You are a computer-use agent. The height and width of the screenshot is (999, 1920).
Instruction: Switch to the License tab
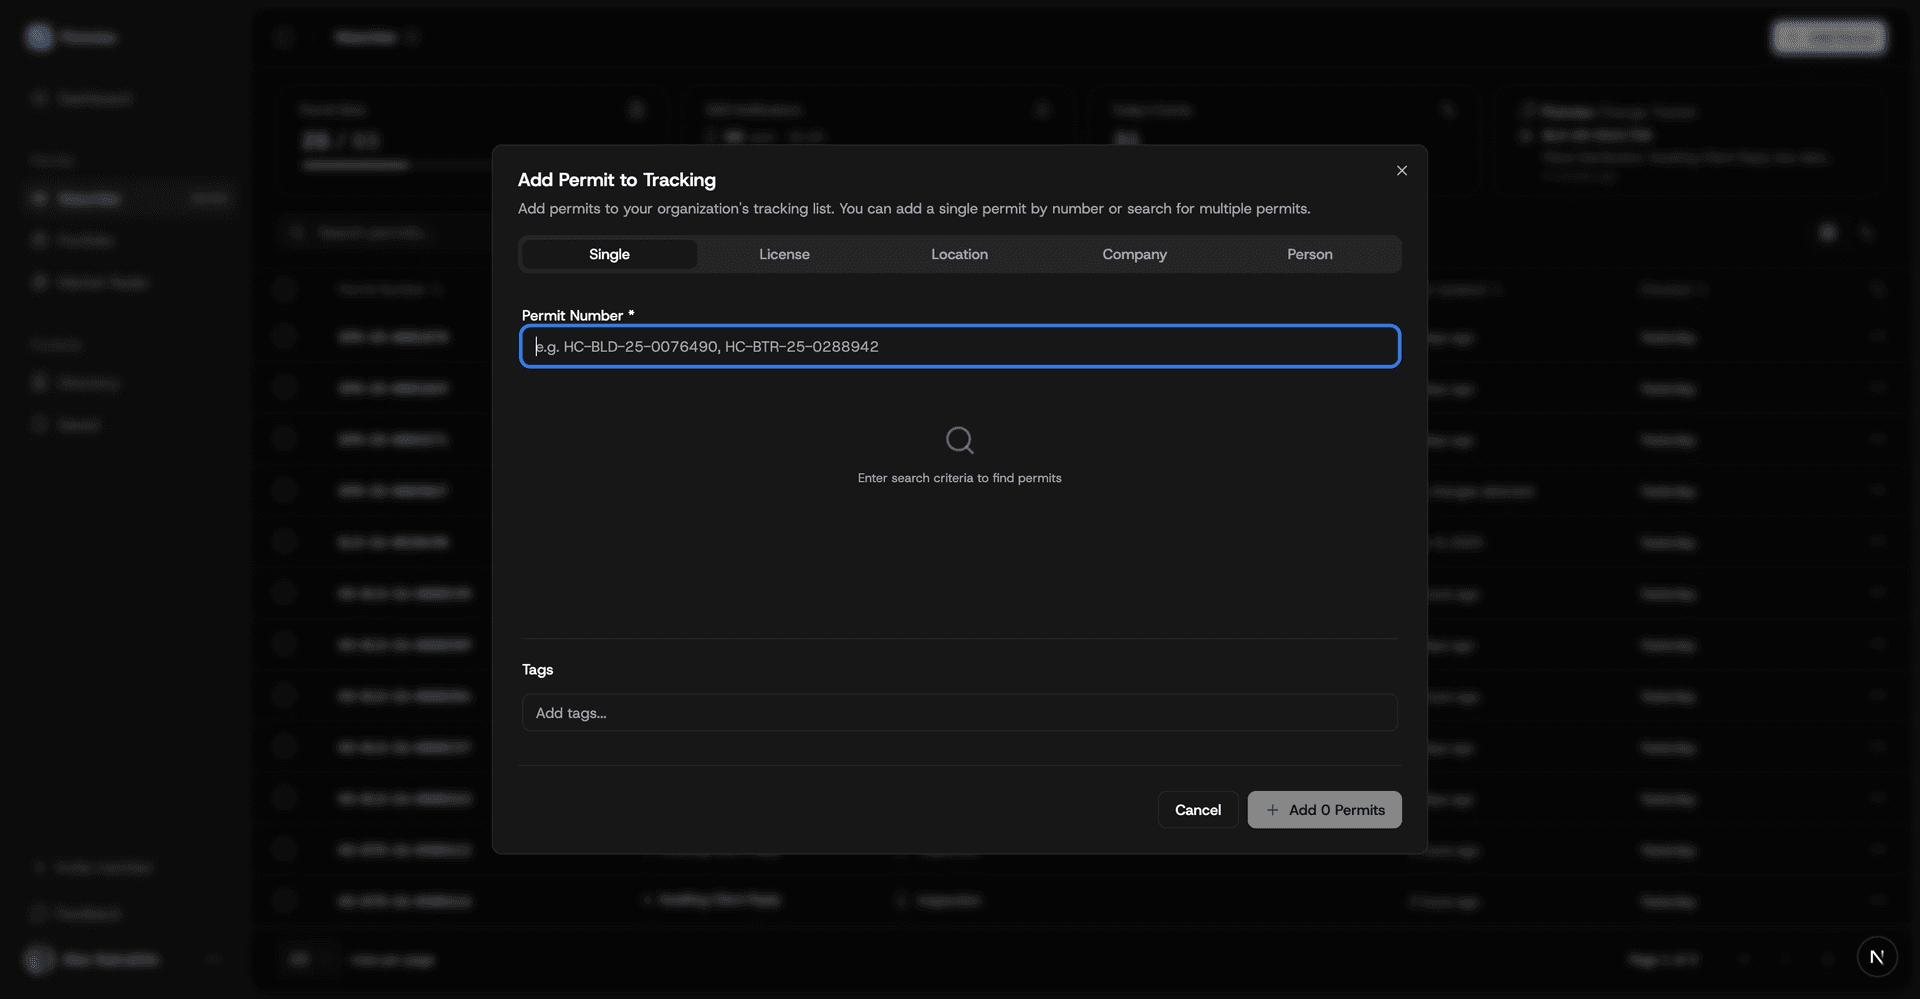pyautogui.click(x=784, y=254)
